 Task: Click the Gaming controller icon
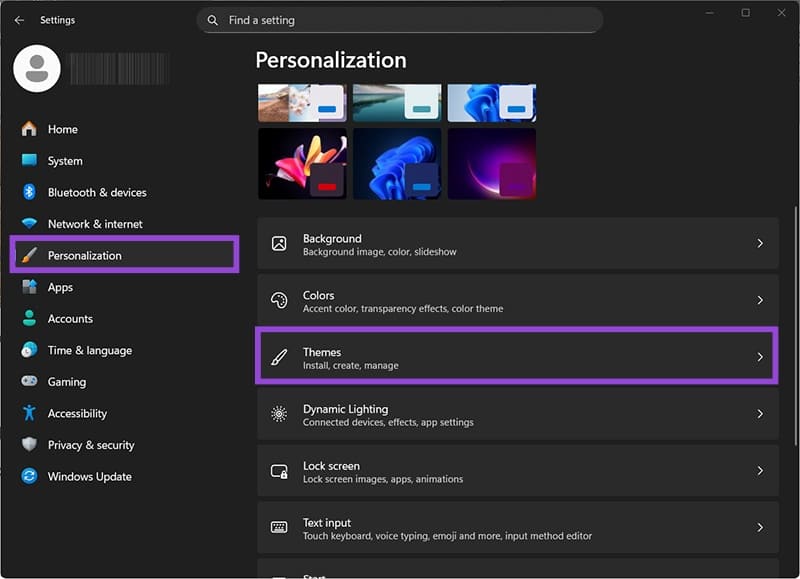(29, 381)
